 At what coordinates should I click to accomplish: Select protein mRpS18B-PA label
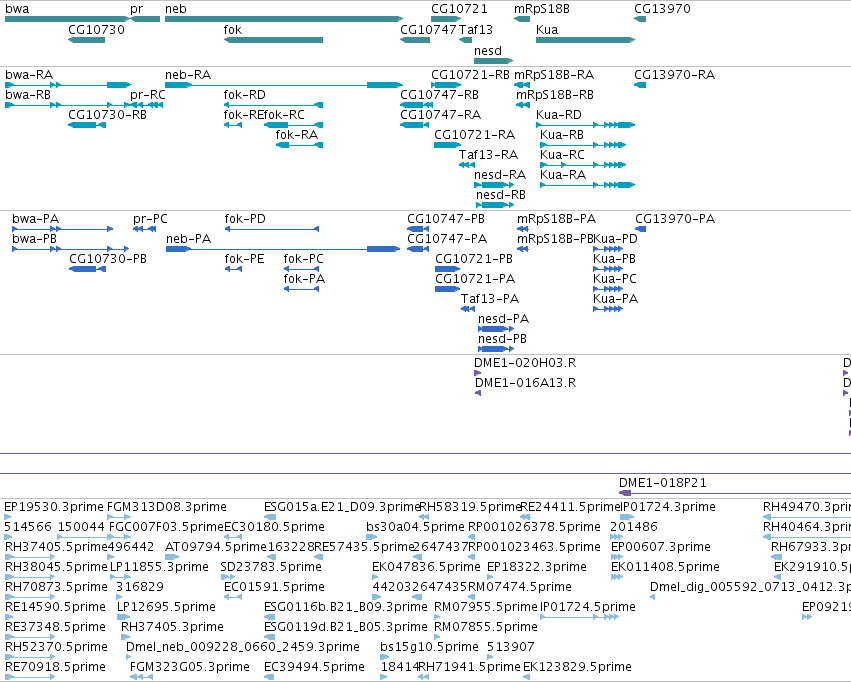tap(556, 219)
